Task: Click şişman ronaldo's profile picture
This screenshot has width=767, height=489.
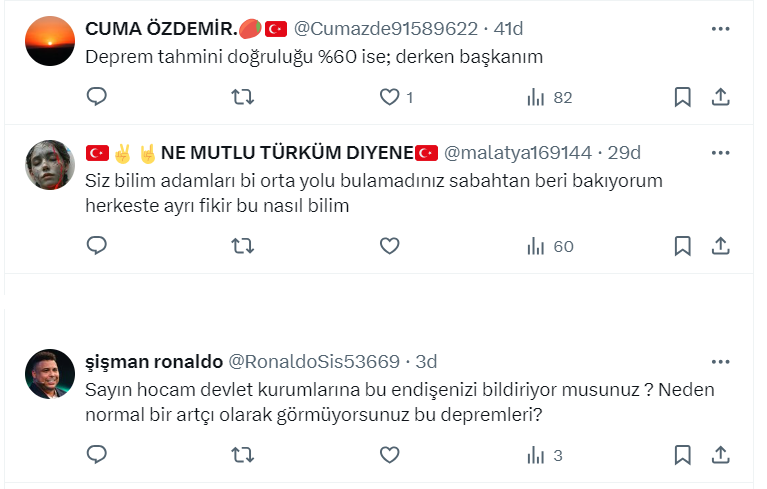Action: (50, 374)
